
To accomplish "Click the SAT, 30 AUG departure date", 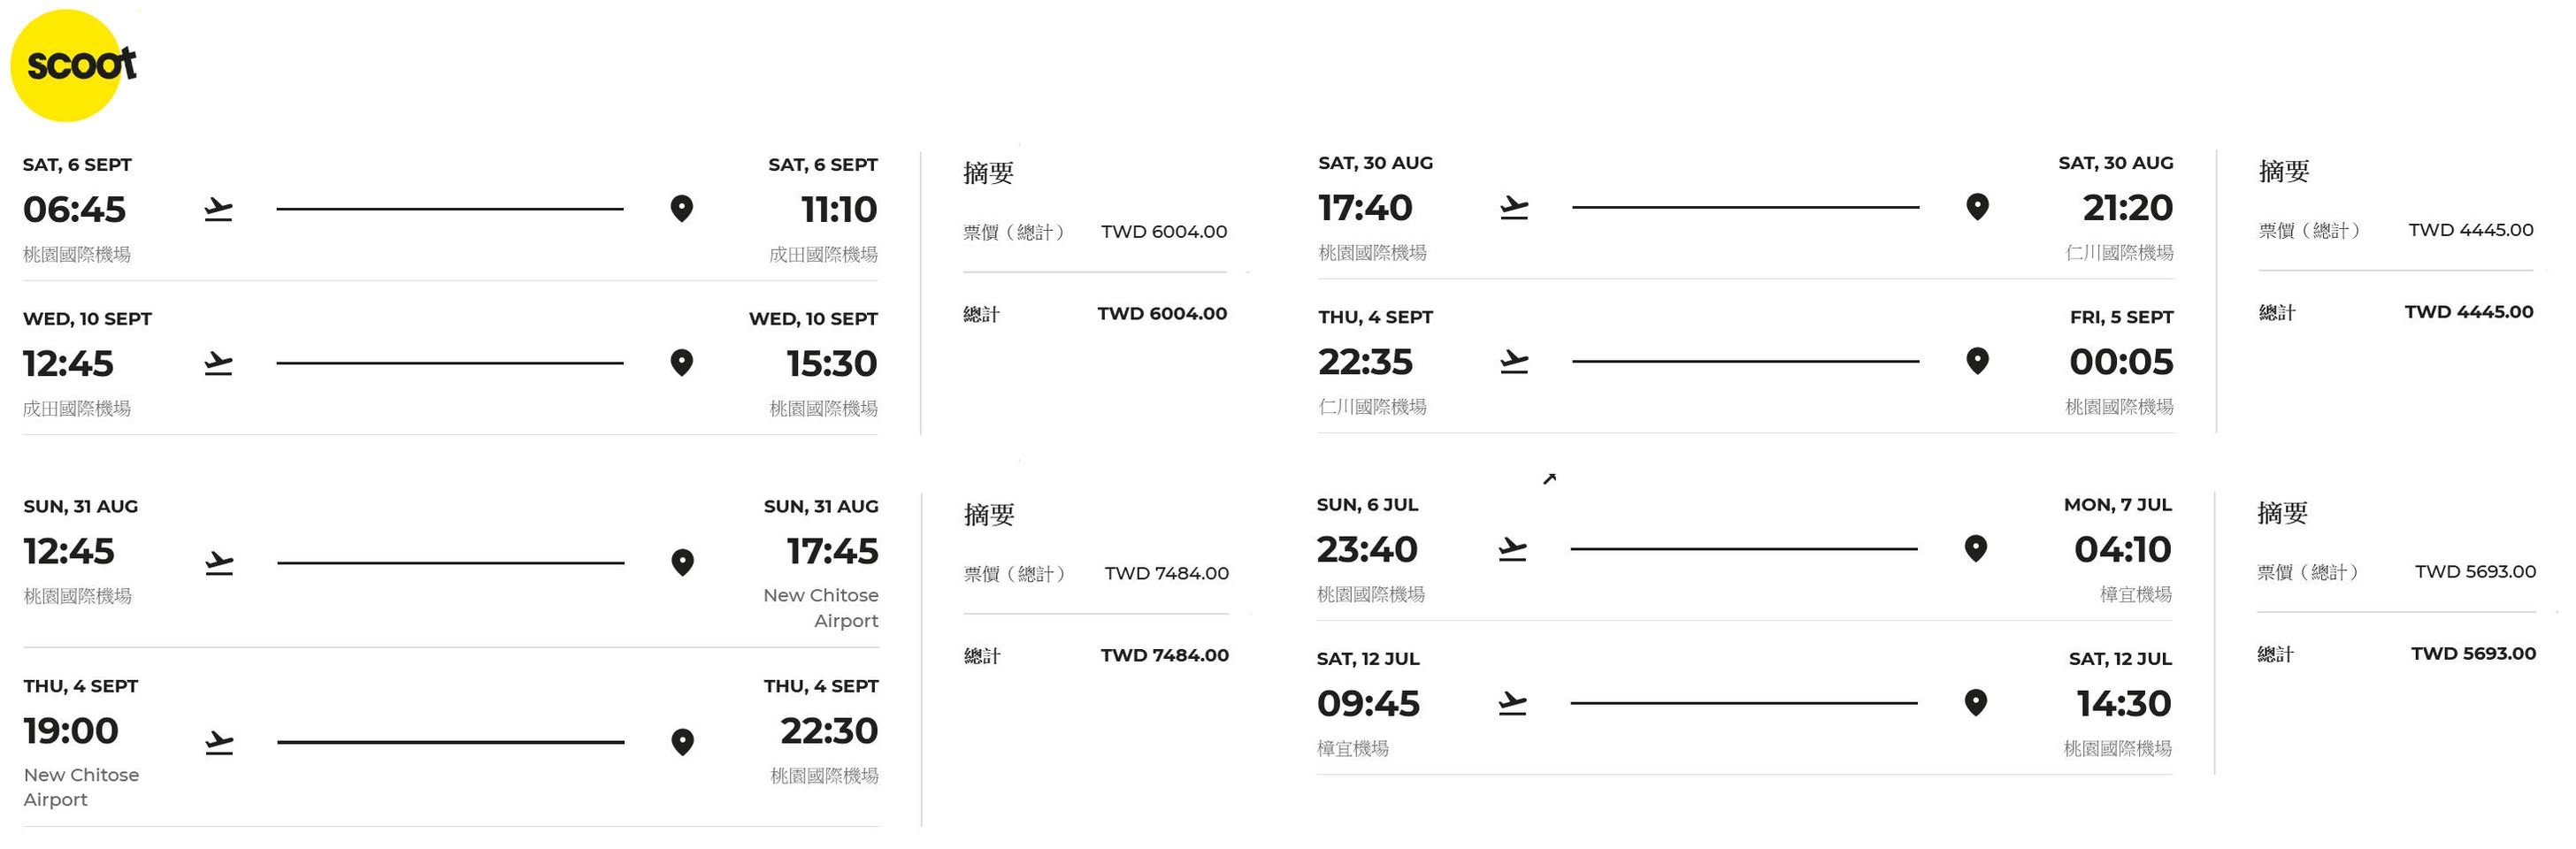I will tap(1375, 163).
